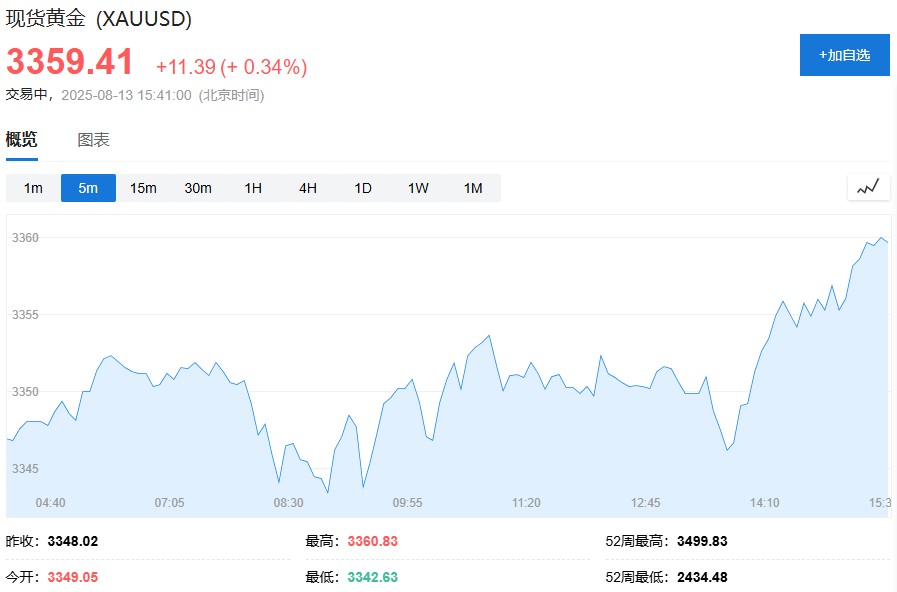Show the 1D daily chart
Viewport: 897px width, 592px height.
coord(363,188)
